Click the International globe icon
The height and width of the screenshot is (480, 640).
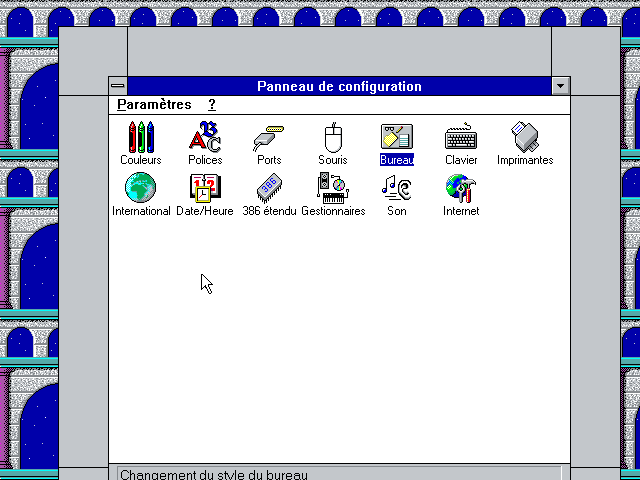point(141,188)
